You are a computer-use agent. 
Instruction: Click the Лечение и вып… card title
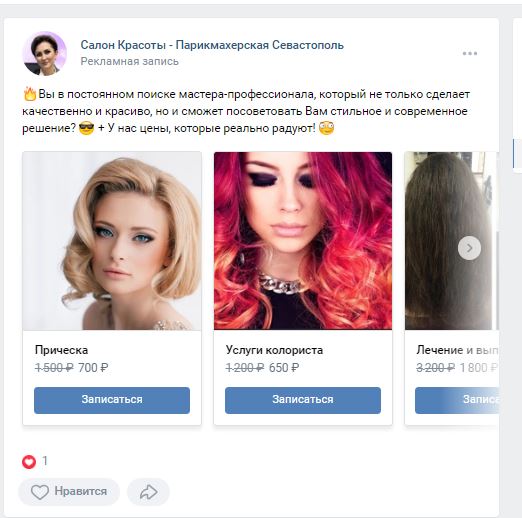click(x=457, y=350)
